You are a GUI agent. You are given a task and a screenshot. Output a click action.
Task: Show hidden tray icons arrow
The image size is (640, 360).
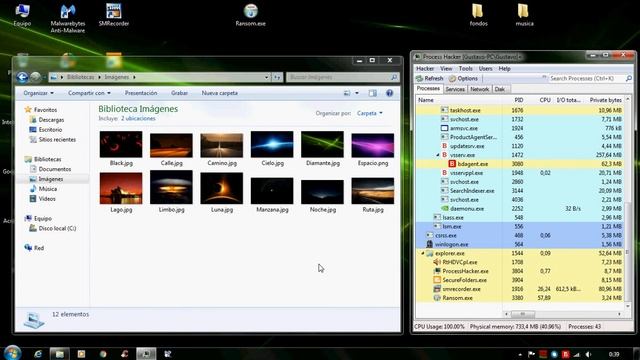pos(520,354)
